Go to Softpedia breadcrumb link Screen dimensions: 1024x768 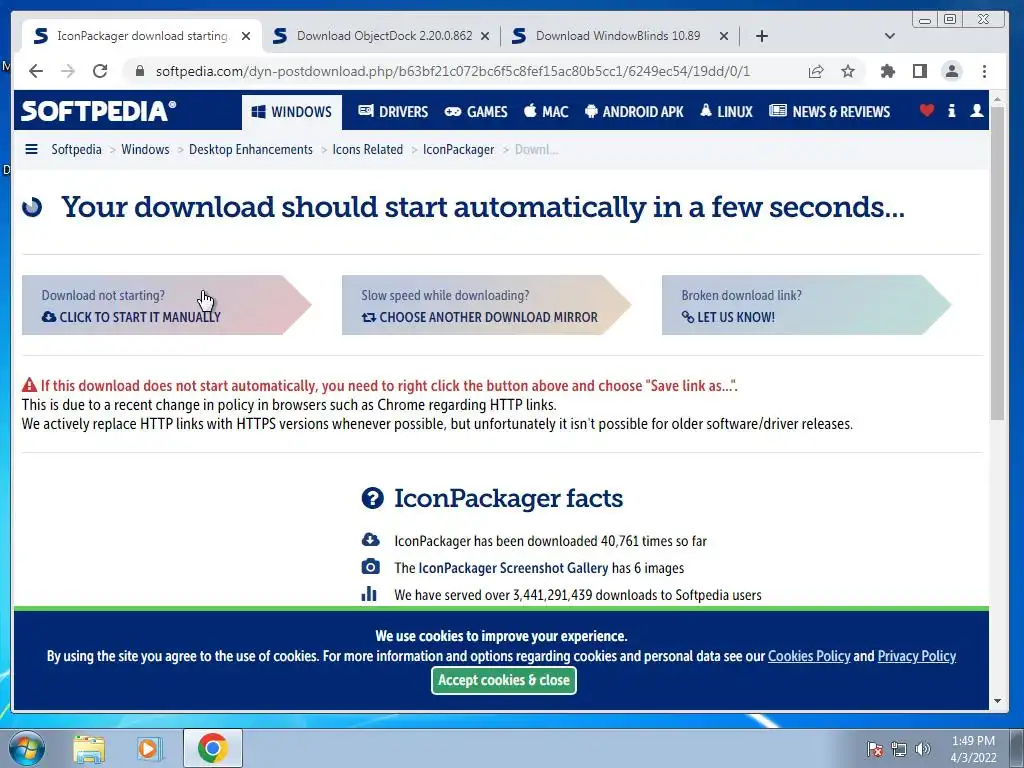pos(76,150)
